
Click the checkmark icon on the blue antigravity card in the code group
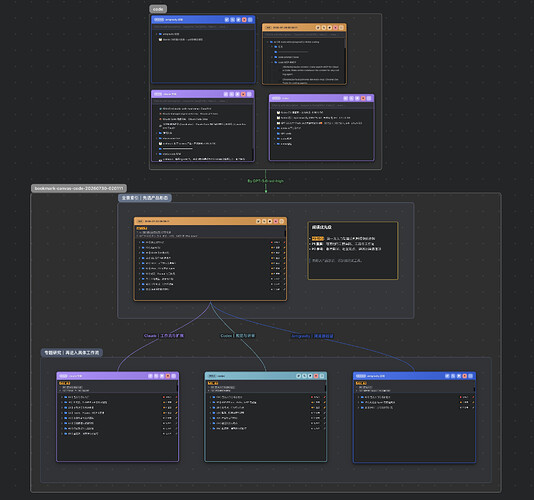click(x=227, y=20)
